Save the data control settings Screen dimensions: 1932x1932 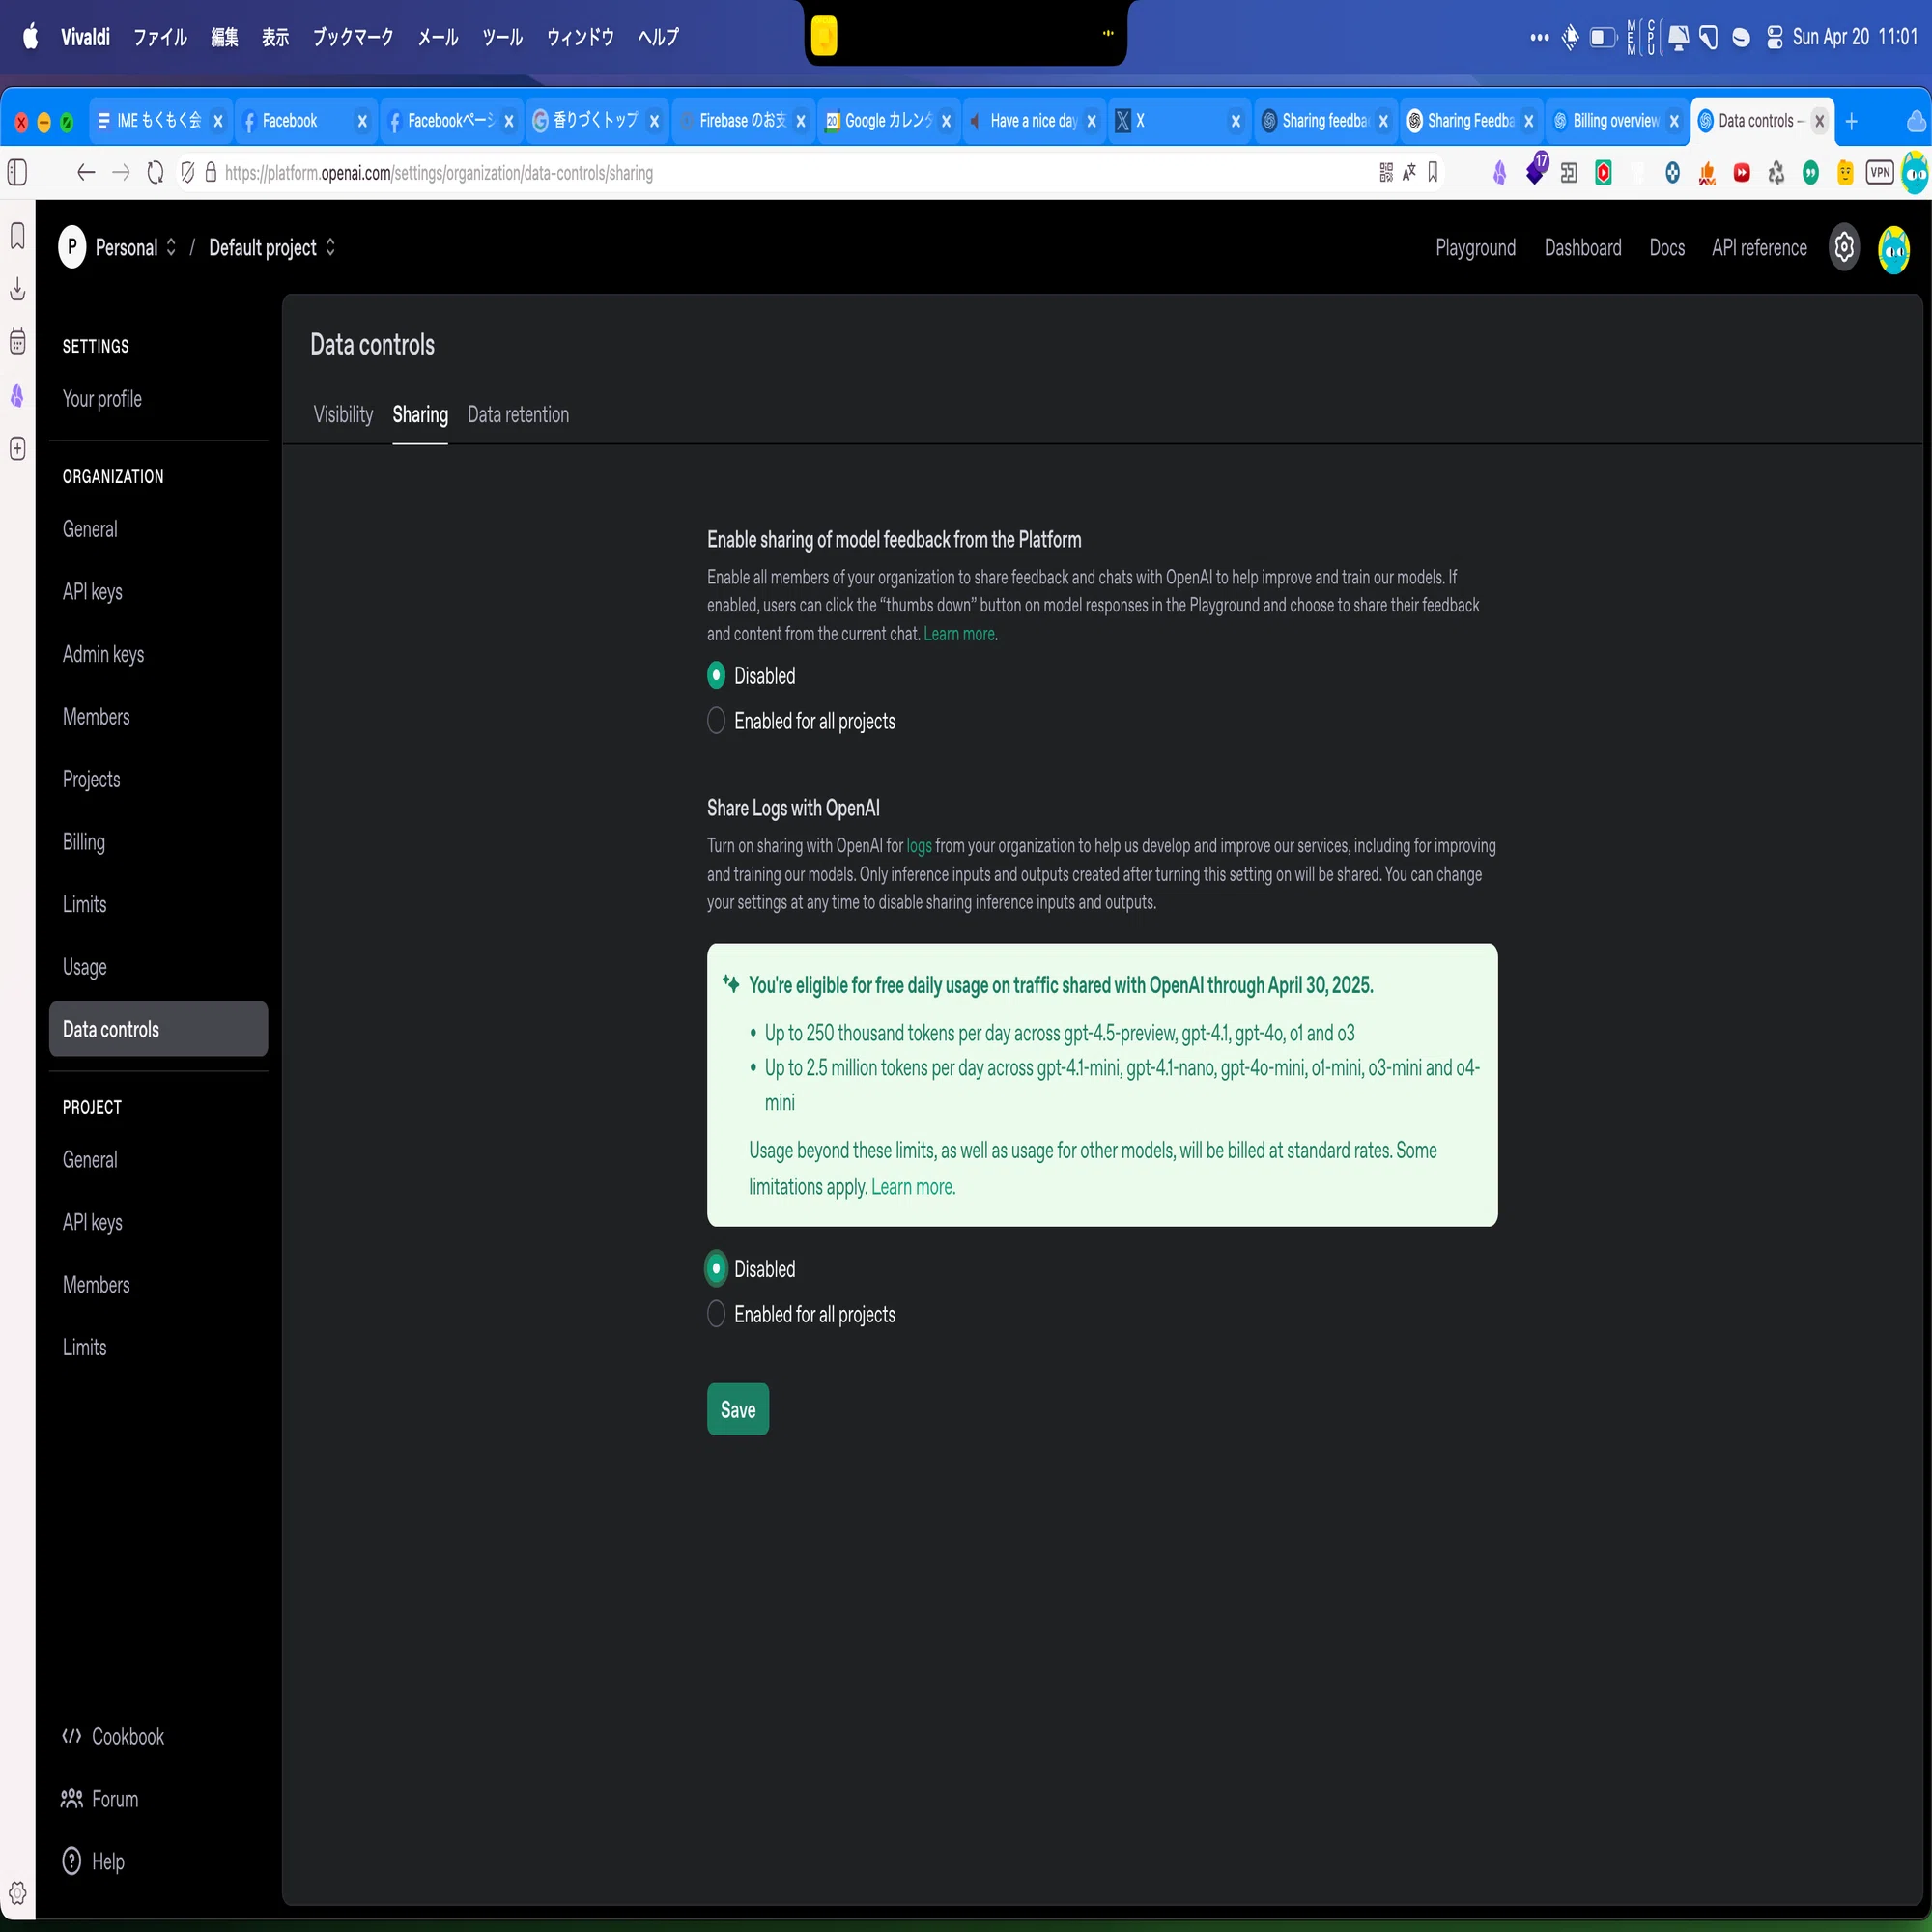[738, 1409]
